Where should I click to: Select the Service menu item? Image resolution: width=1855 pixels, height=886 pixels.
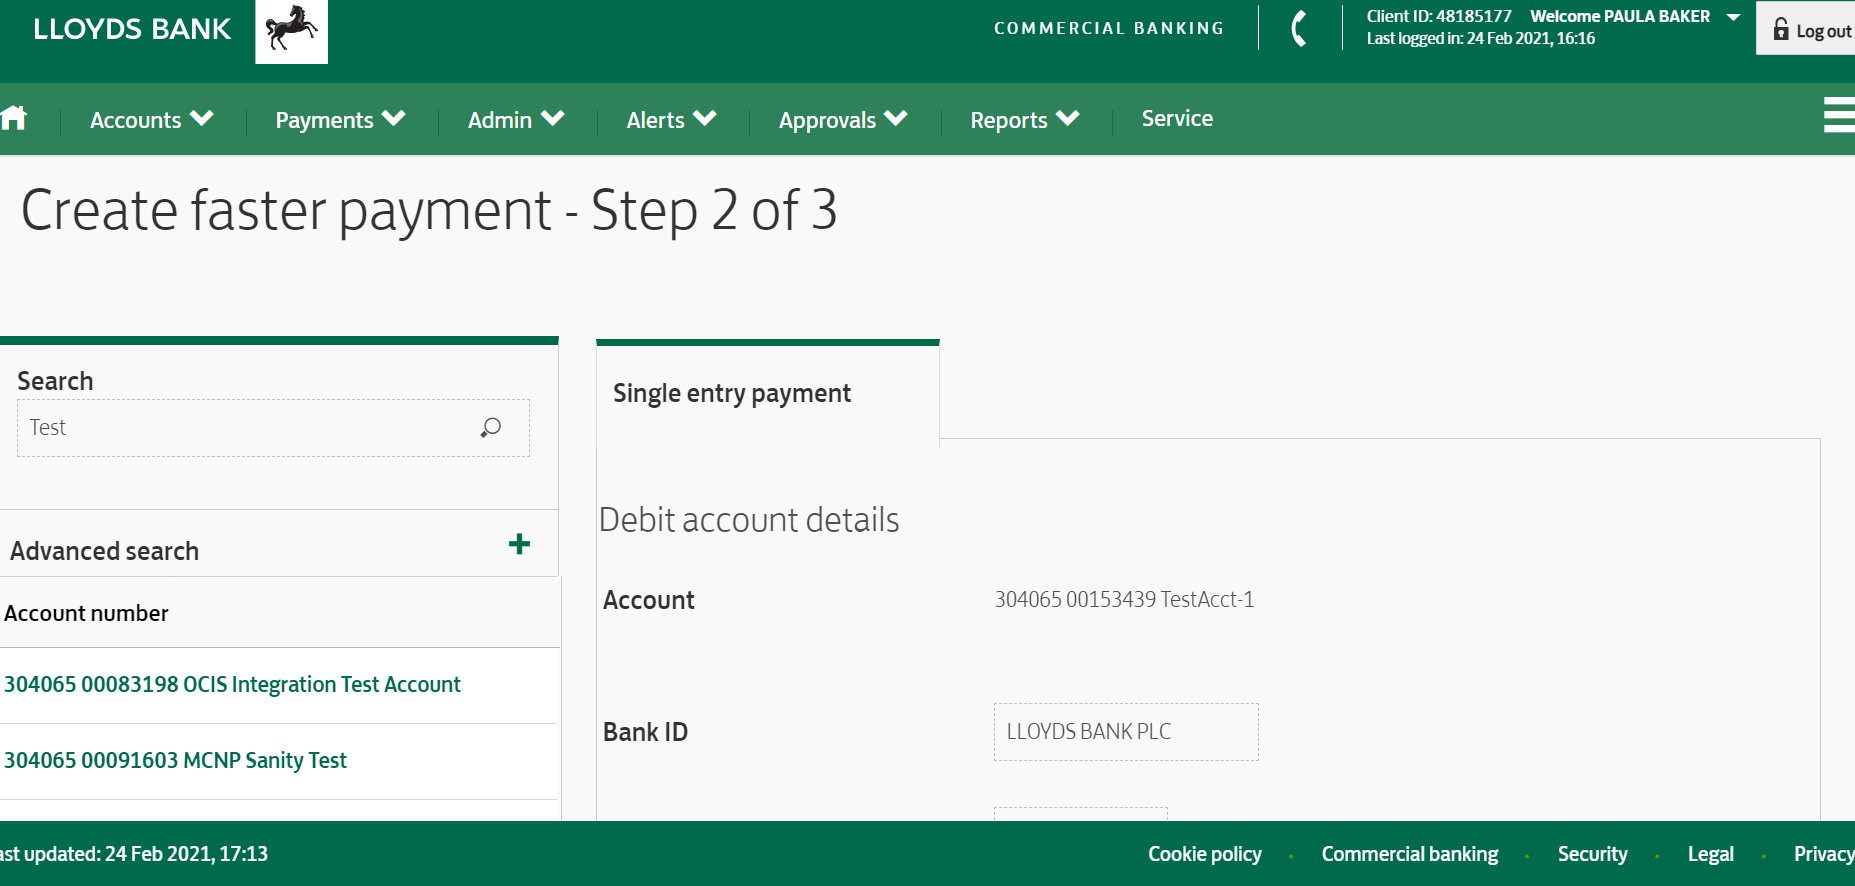pos(1177,118)
